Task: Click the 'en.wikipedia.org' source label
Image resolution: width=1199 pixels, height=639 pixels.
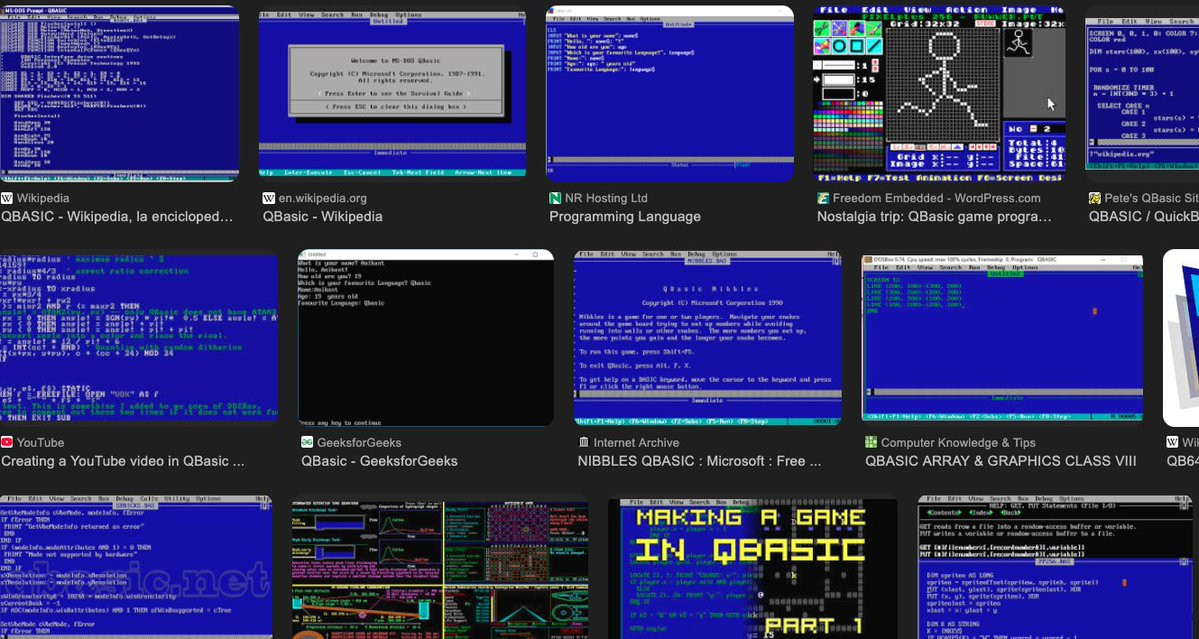Action: 323,198
